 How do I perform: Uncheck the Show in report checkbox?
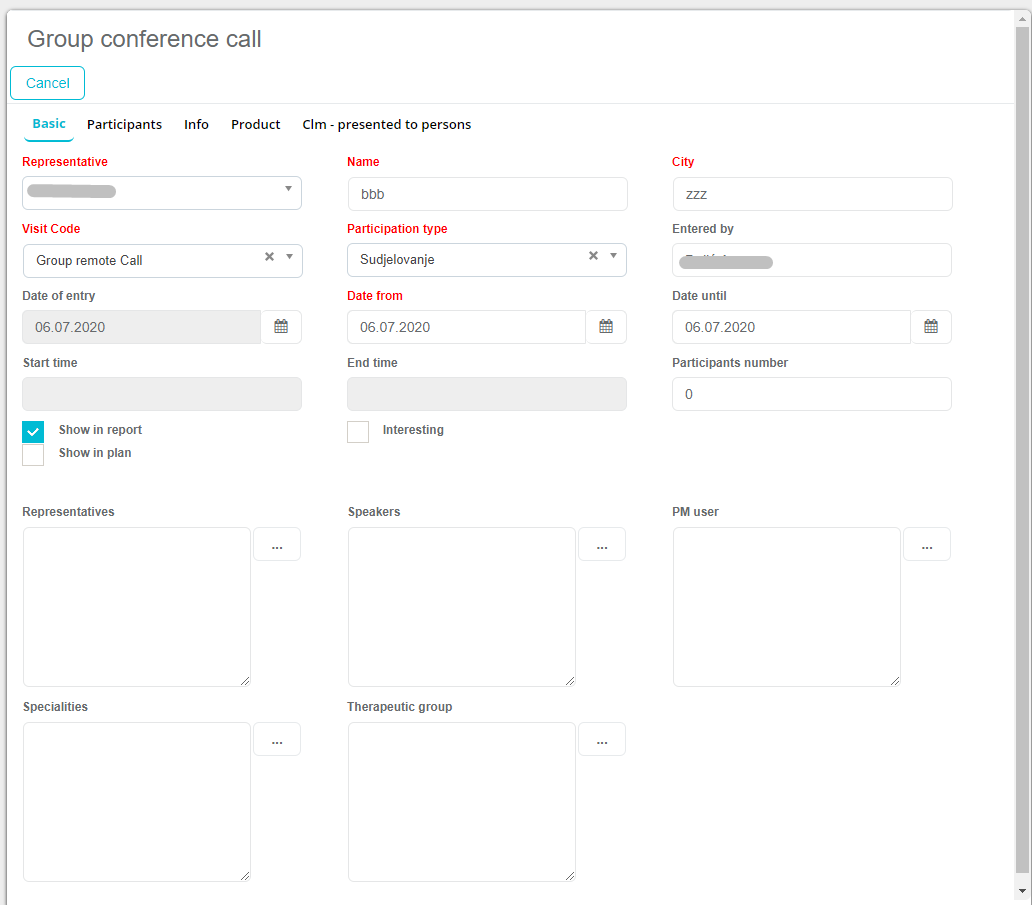click(33, 431)
